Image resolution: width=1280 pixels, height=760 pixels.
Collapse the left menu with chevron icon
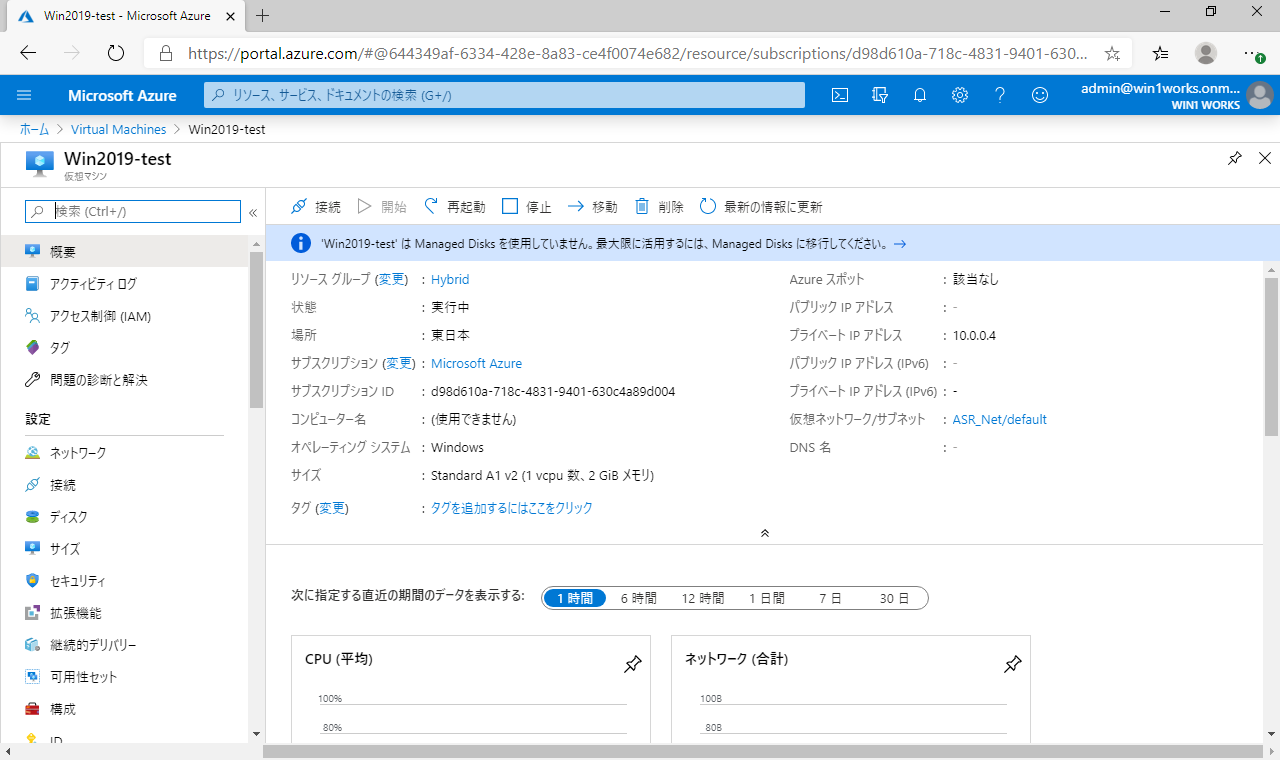pos(253,212)
